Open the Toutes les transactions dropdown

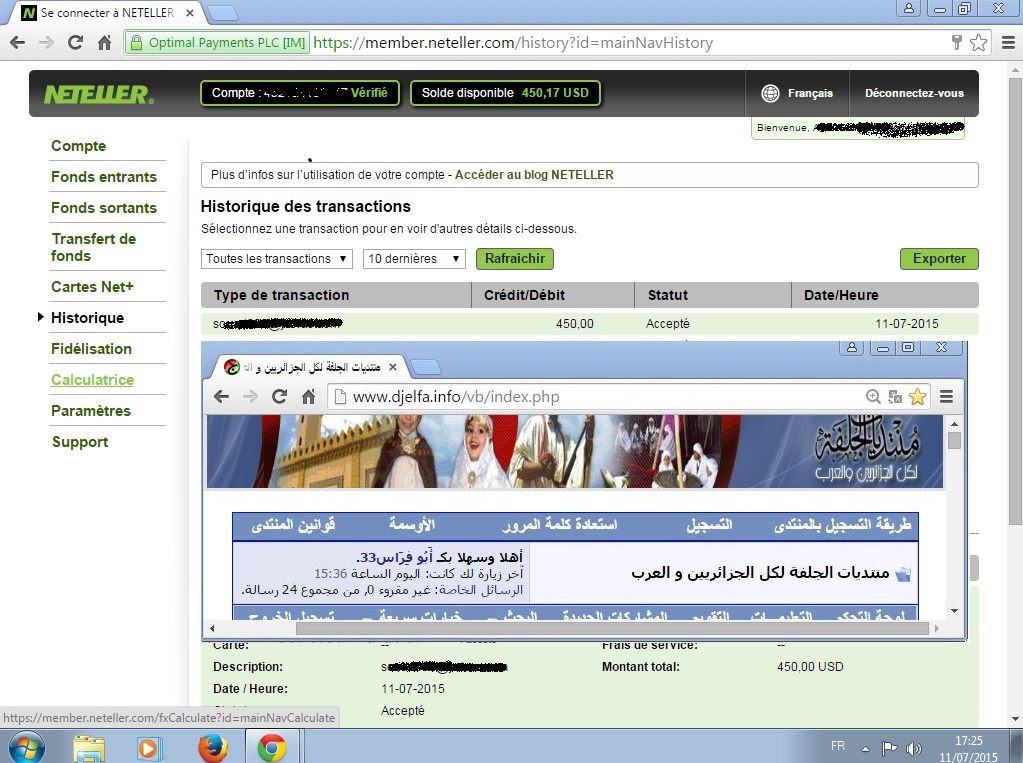coord(277,259)
